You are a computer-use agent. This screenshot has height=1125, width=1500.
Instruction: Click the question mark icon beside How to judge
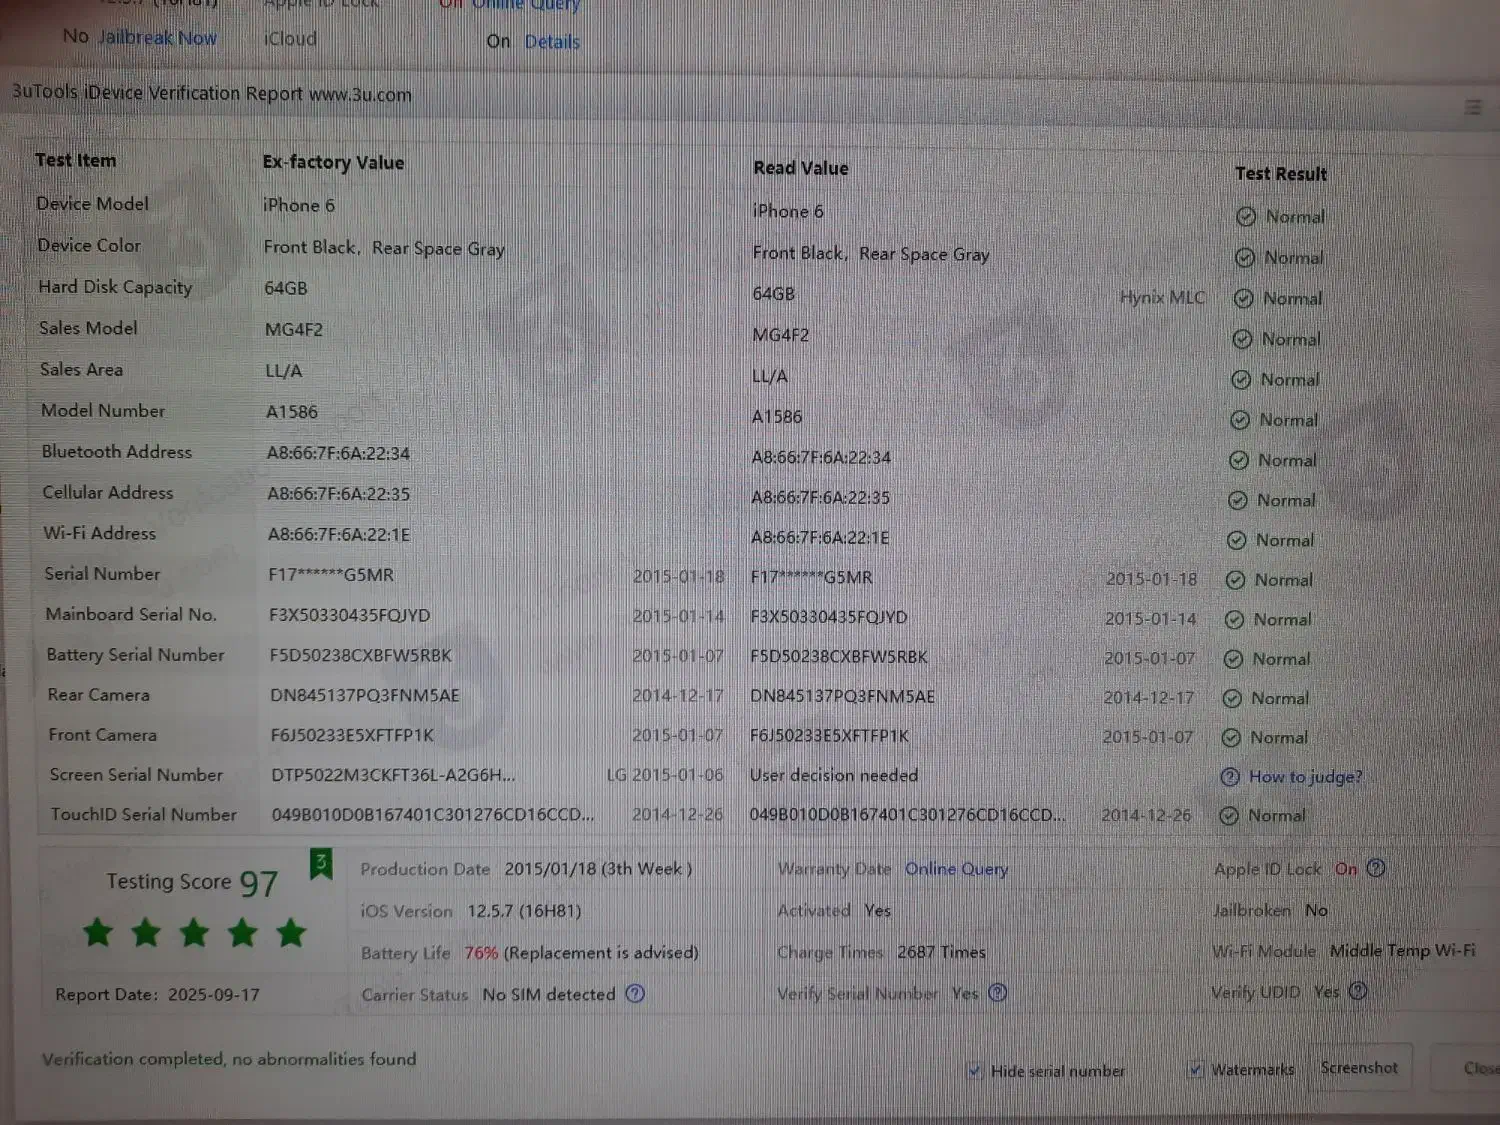click(x=1231, y=777)
